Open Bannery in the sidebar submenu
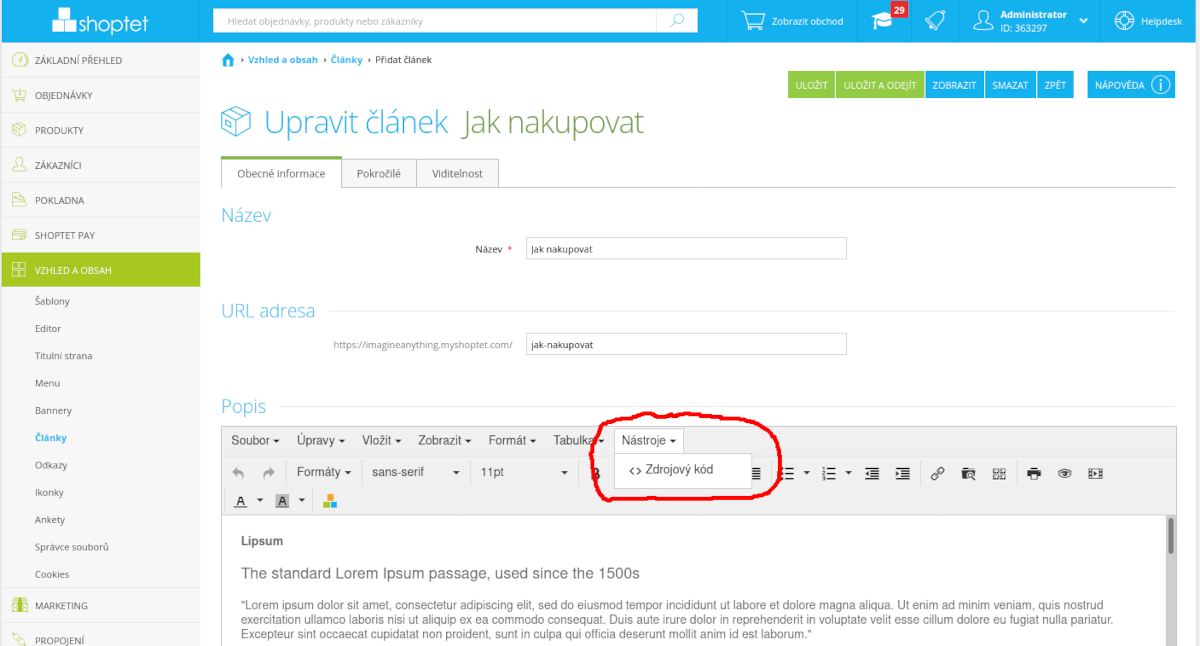The width and height of the screenshot is (1200, 646). [53, 410]
